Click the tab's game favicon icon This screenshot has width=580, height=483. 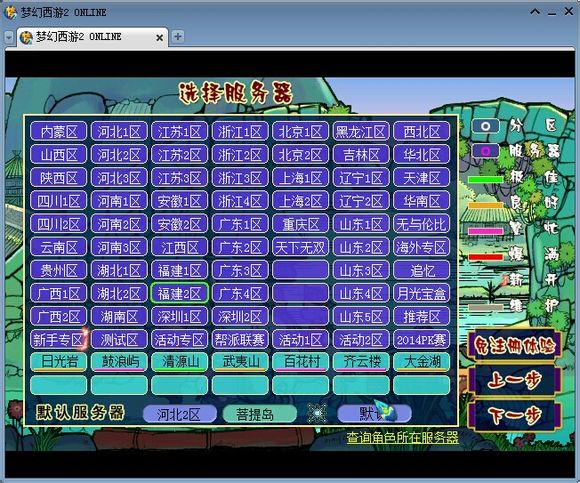(x=26, y=37)
